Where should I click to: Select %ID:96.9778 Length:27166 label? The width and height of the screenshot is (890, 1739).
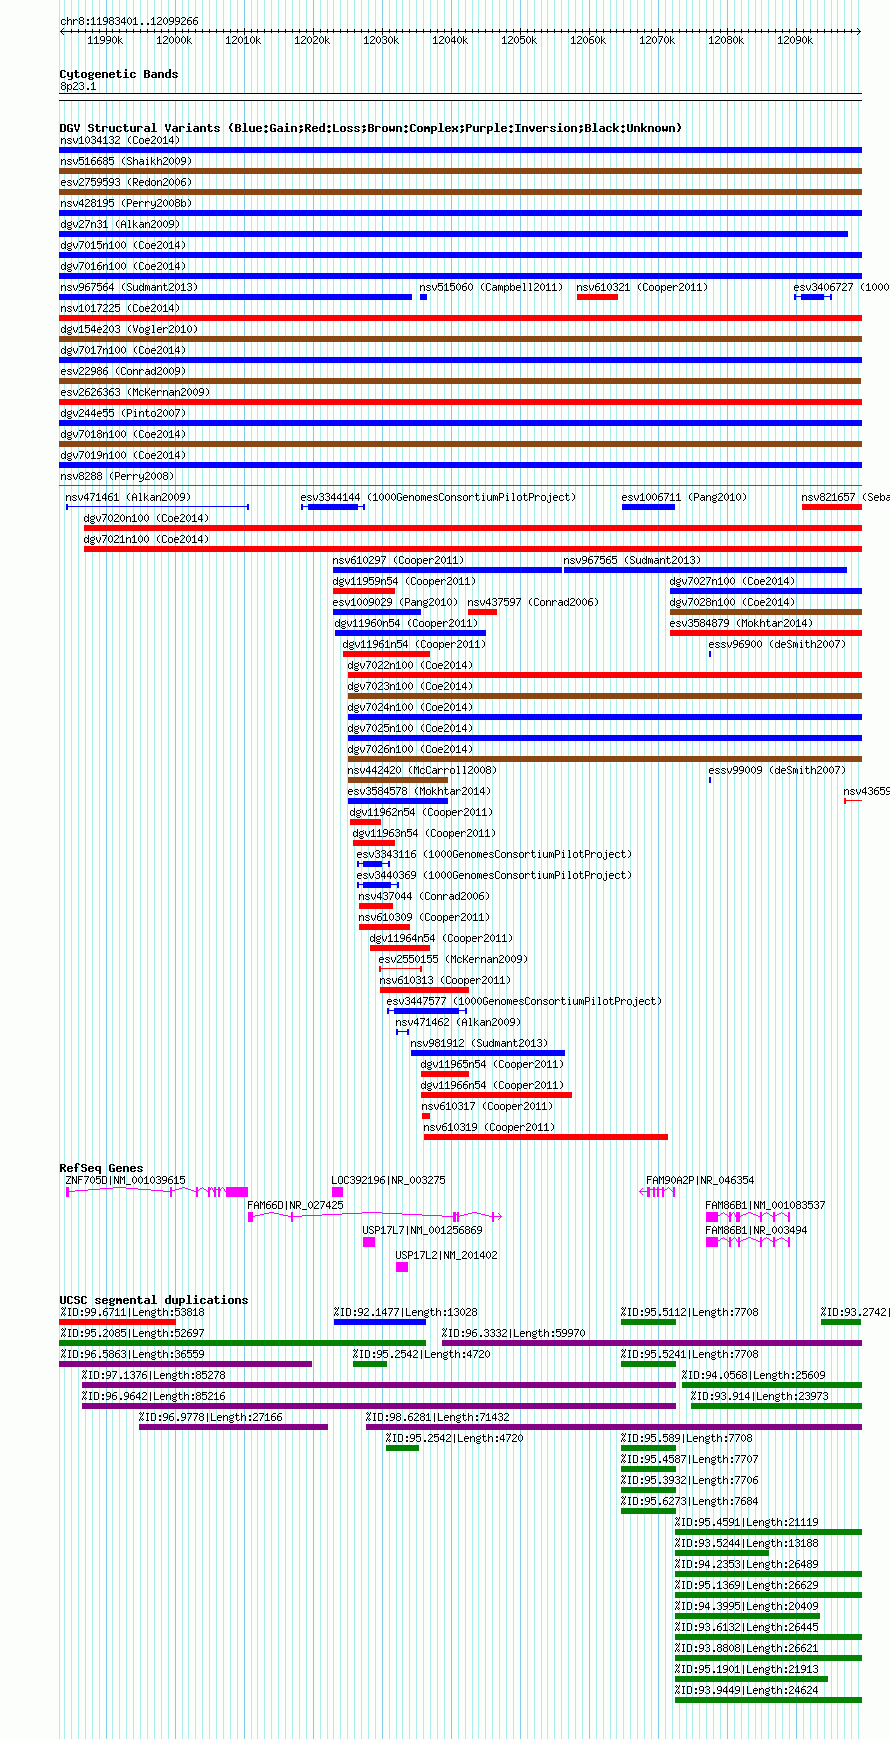(211, 1417)
